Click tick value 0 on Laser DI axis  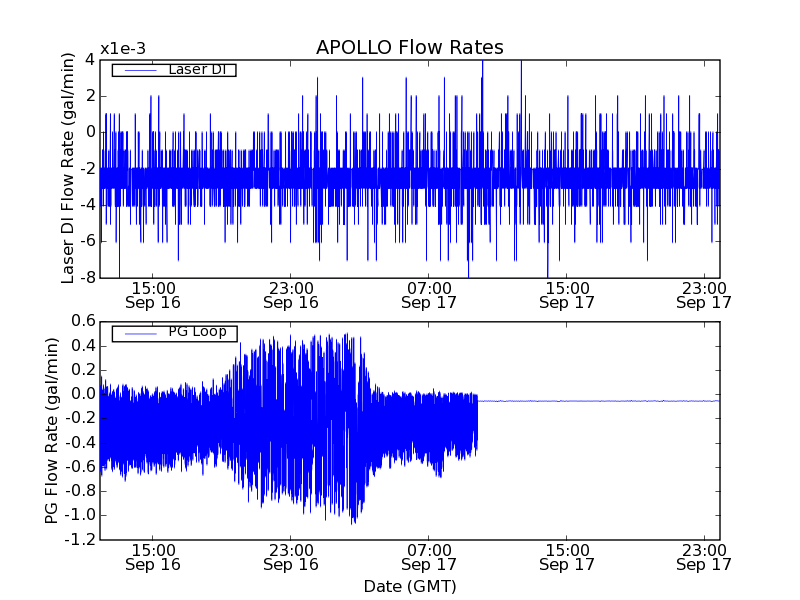[90, 132]
